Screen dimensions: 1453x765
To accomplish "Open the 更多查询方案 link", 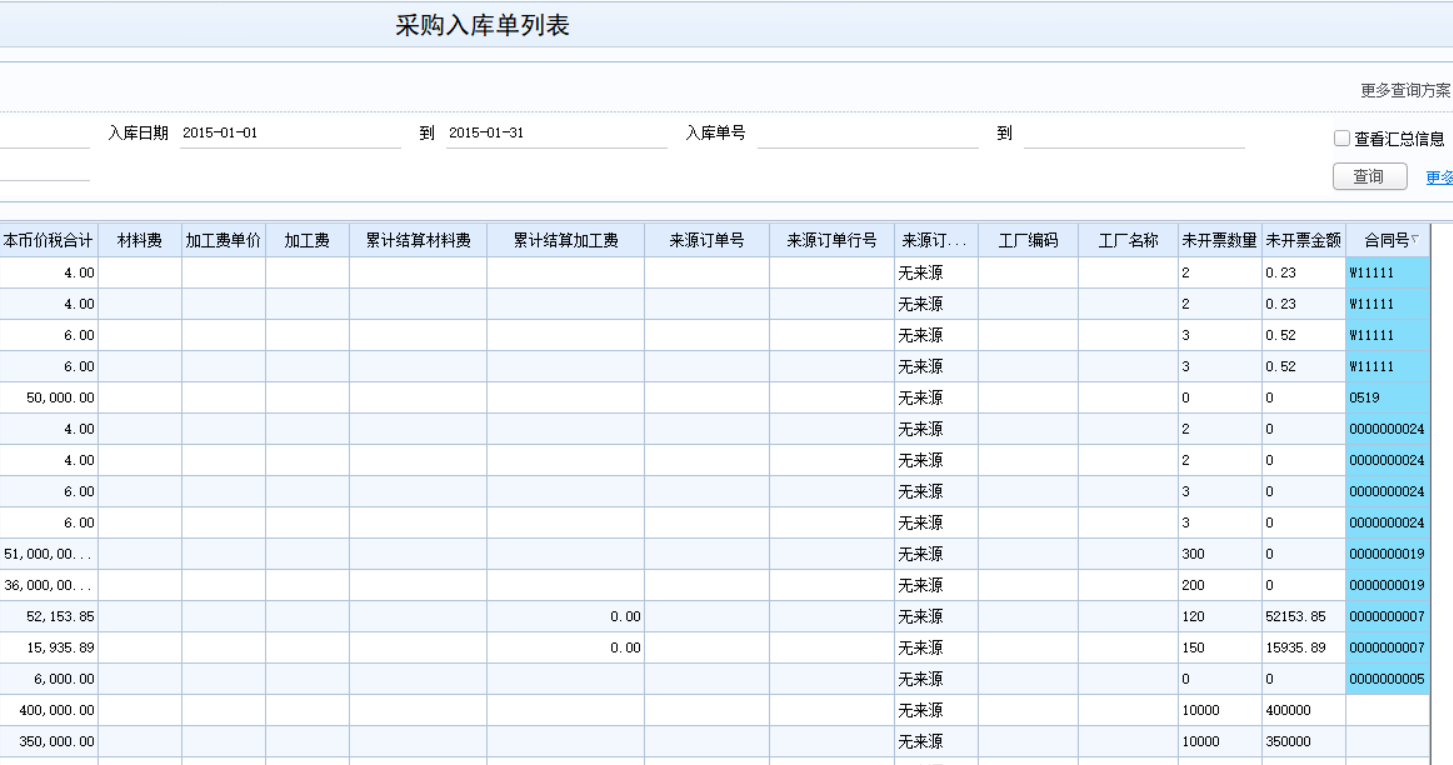I will click(1405, 90).
